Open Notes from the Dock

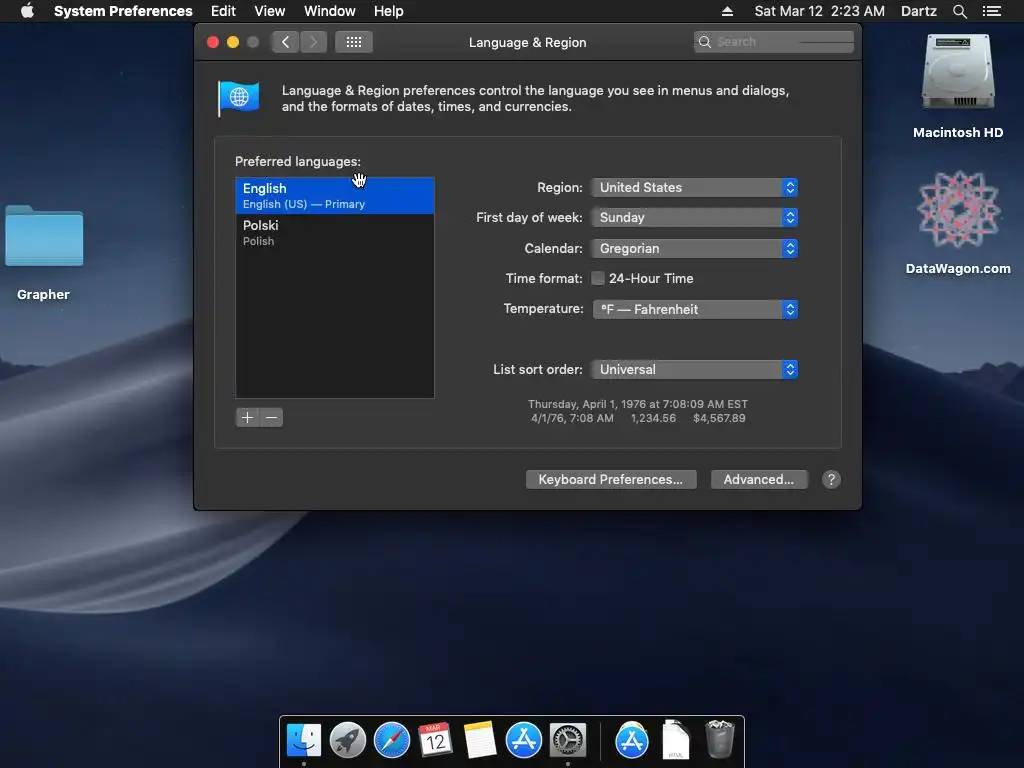pyautogui.click(x=480, y=740)
